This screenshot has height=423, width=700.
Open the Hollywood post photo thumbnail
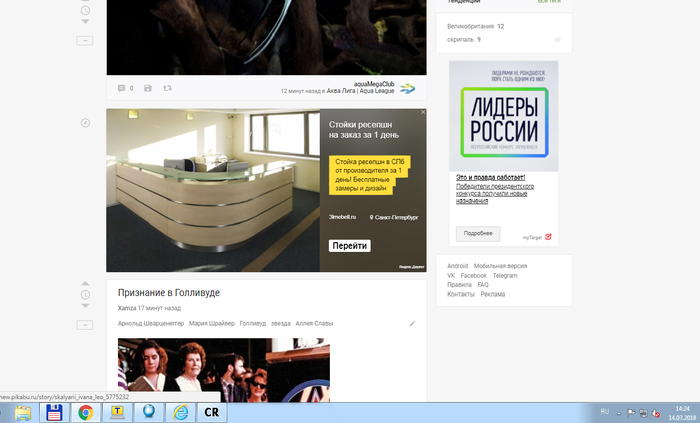pyautogui.click(x=223, y=370)
